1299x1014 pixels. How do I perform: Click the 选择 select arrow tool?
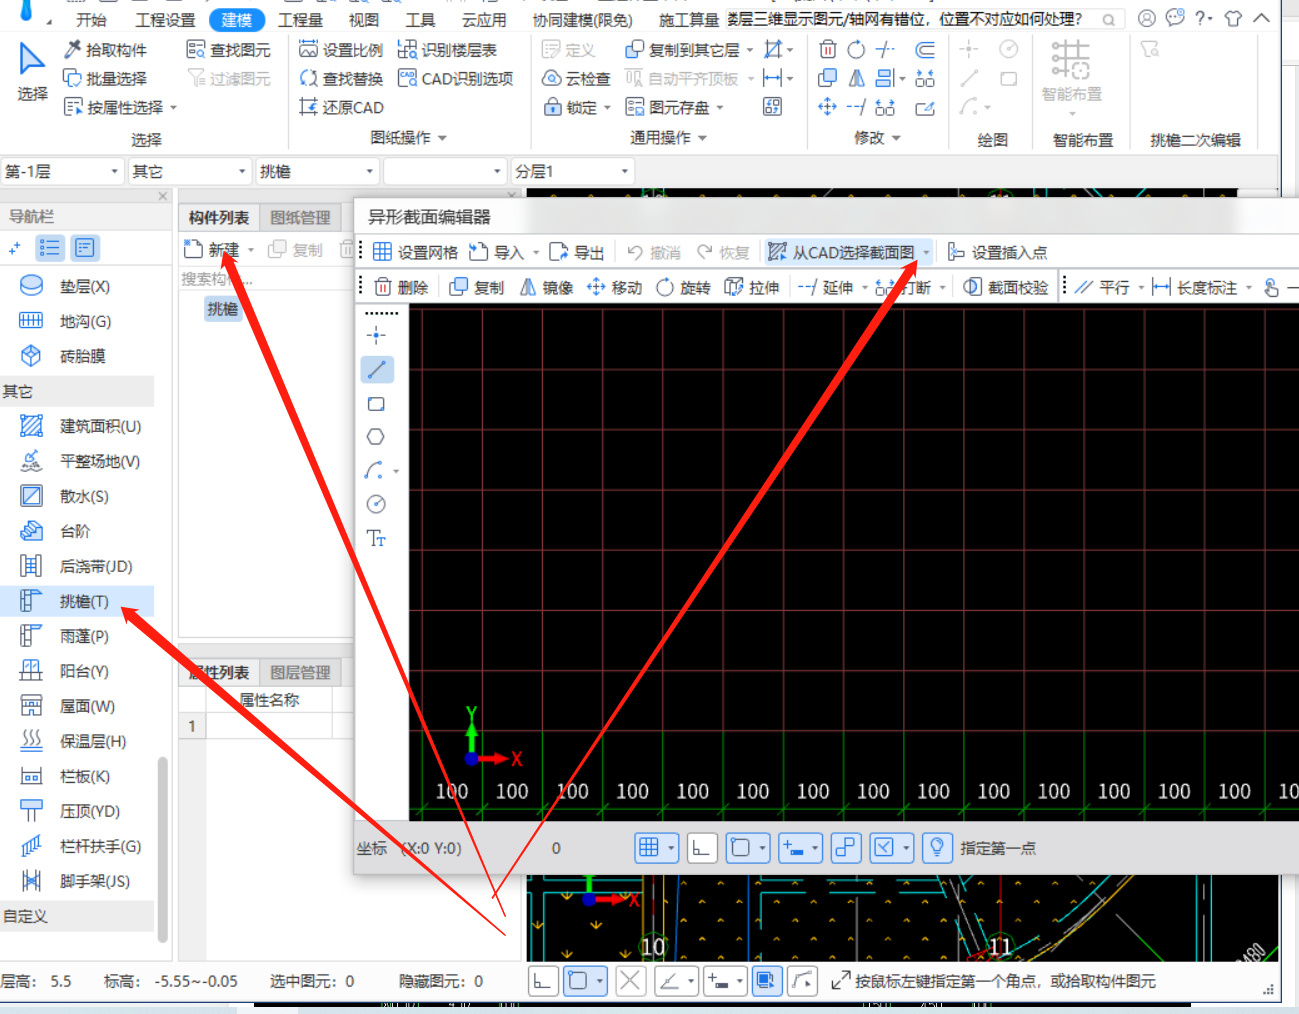[x=32, y=71]
